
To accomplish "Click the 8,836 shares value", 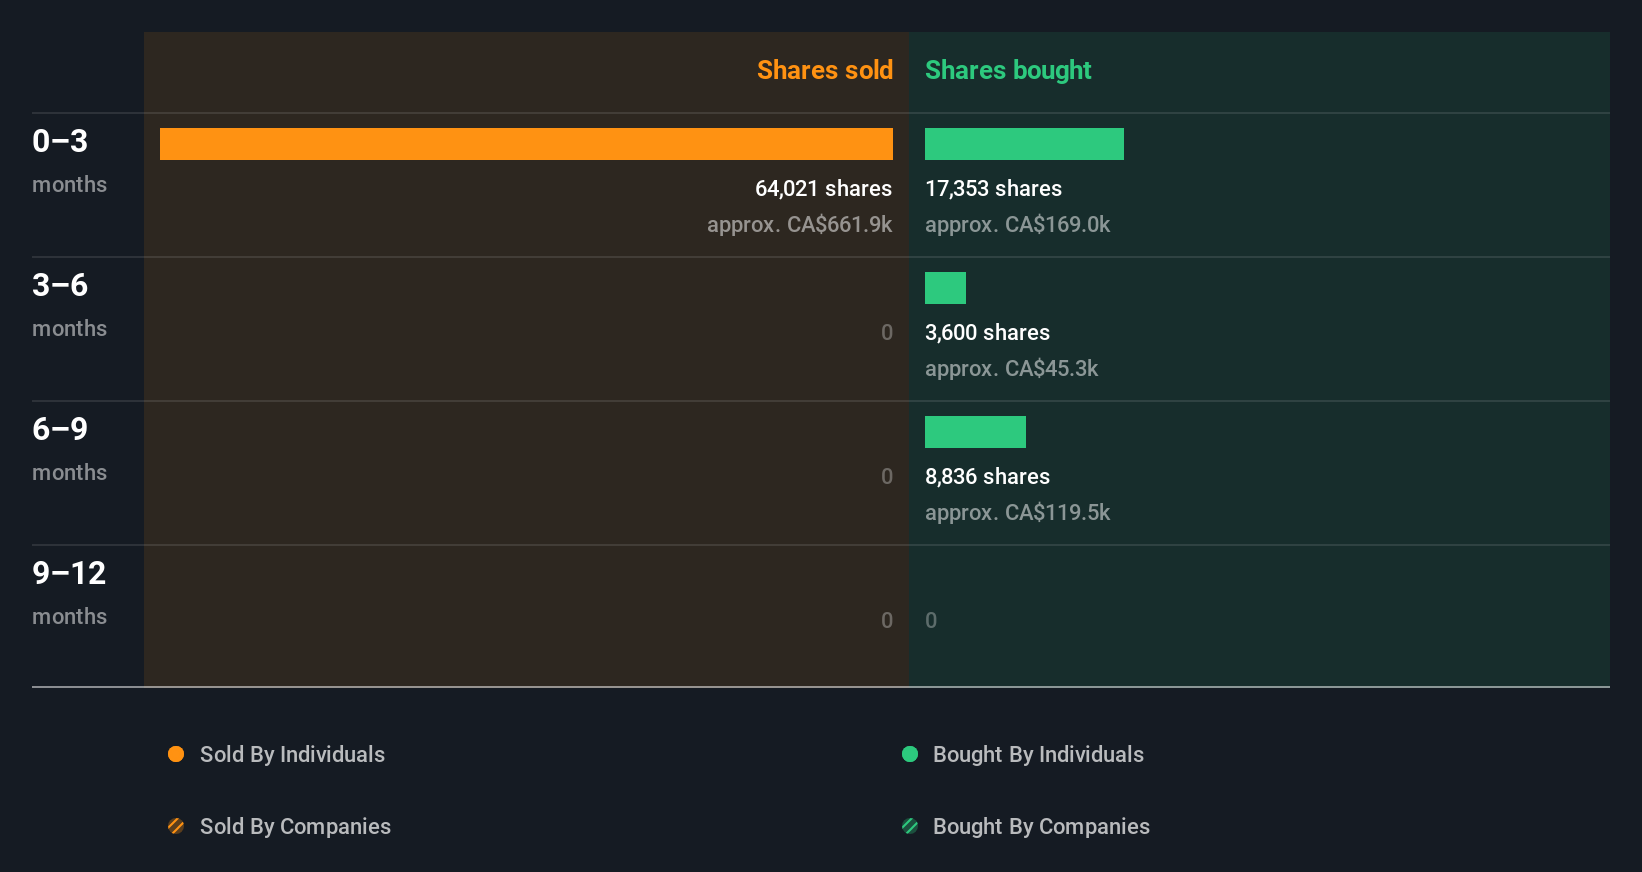I will pyautogui.click(x=987, y=476).
